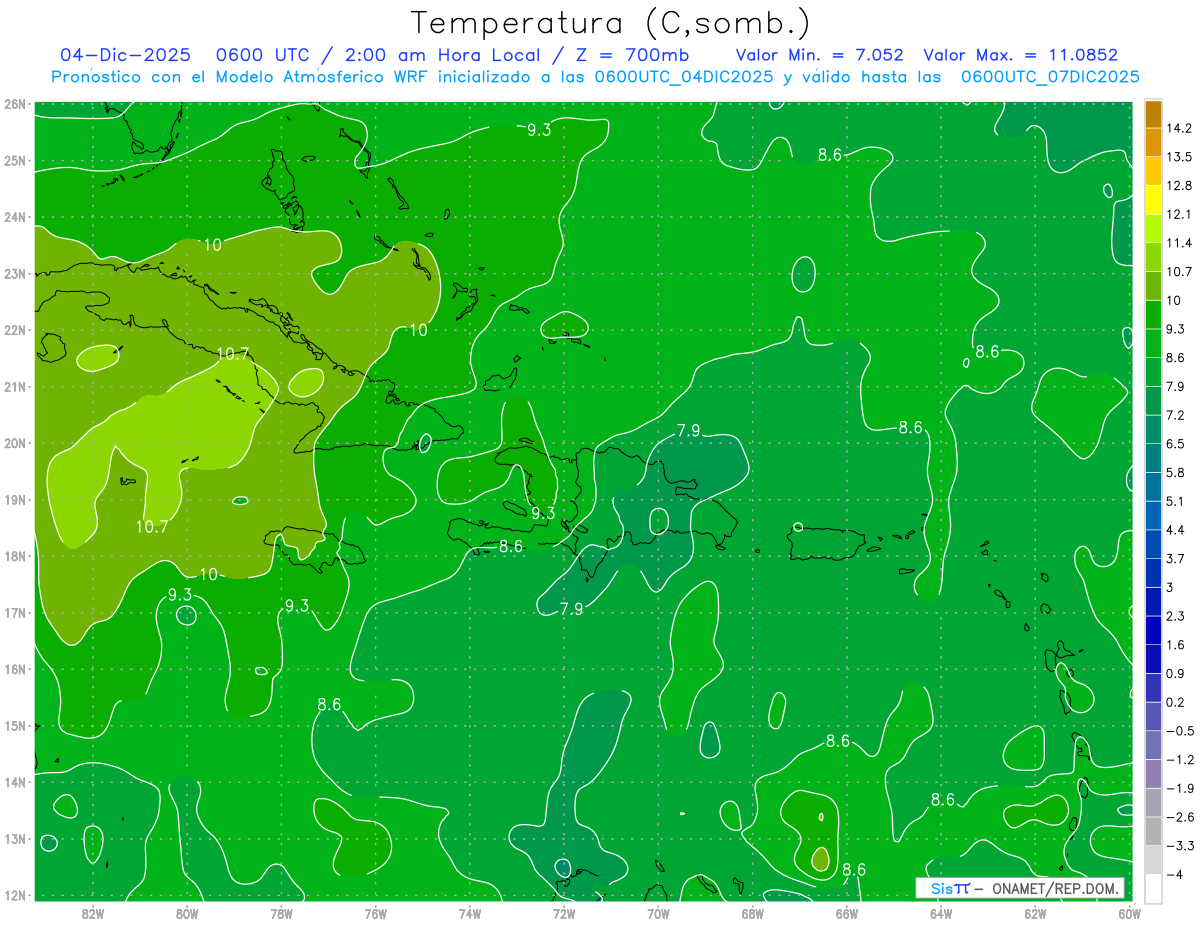Image resolution: width=1200 pixels, height=927 pixels.
Task: Click the 18N latitude axis label
Action: coord(15,556)
